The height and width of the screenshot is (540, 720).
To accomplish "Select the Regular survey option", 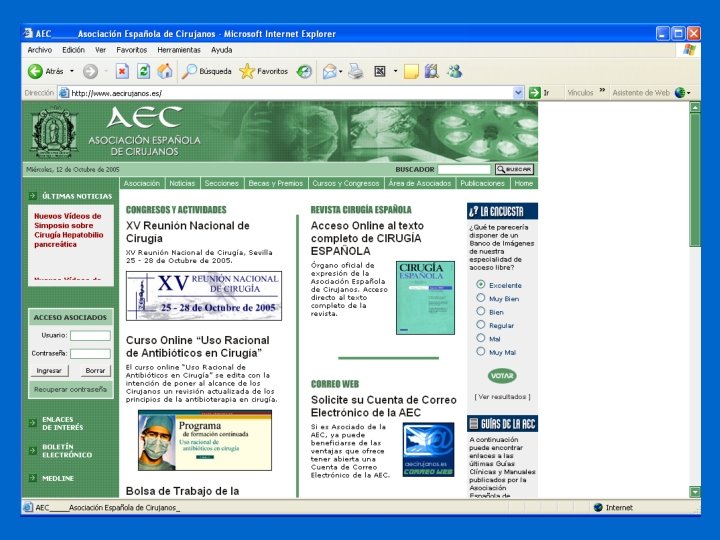I will pos(481,325).
